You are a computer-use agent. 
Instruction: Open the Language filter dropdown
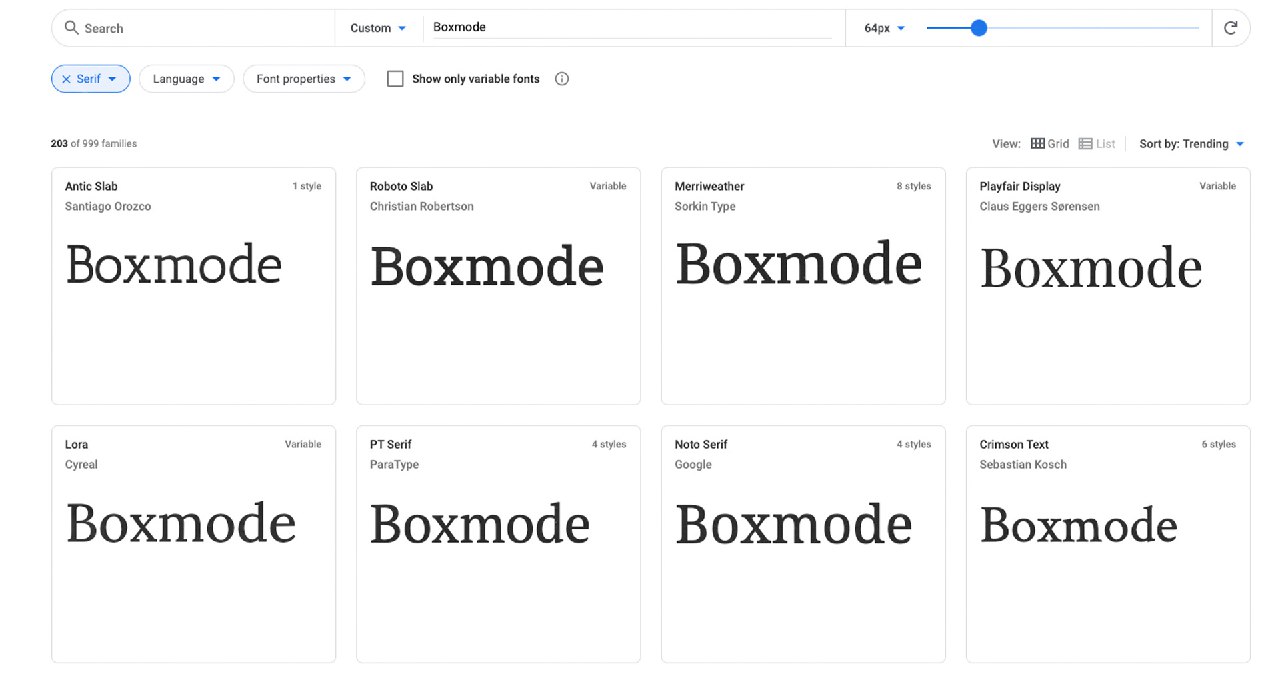tap(186, 79)
